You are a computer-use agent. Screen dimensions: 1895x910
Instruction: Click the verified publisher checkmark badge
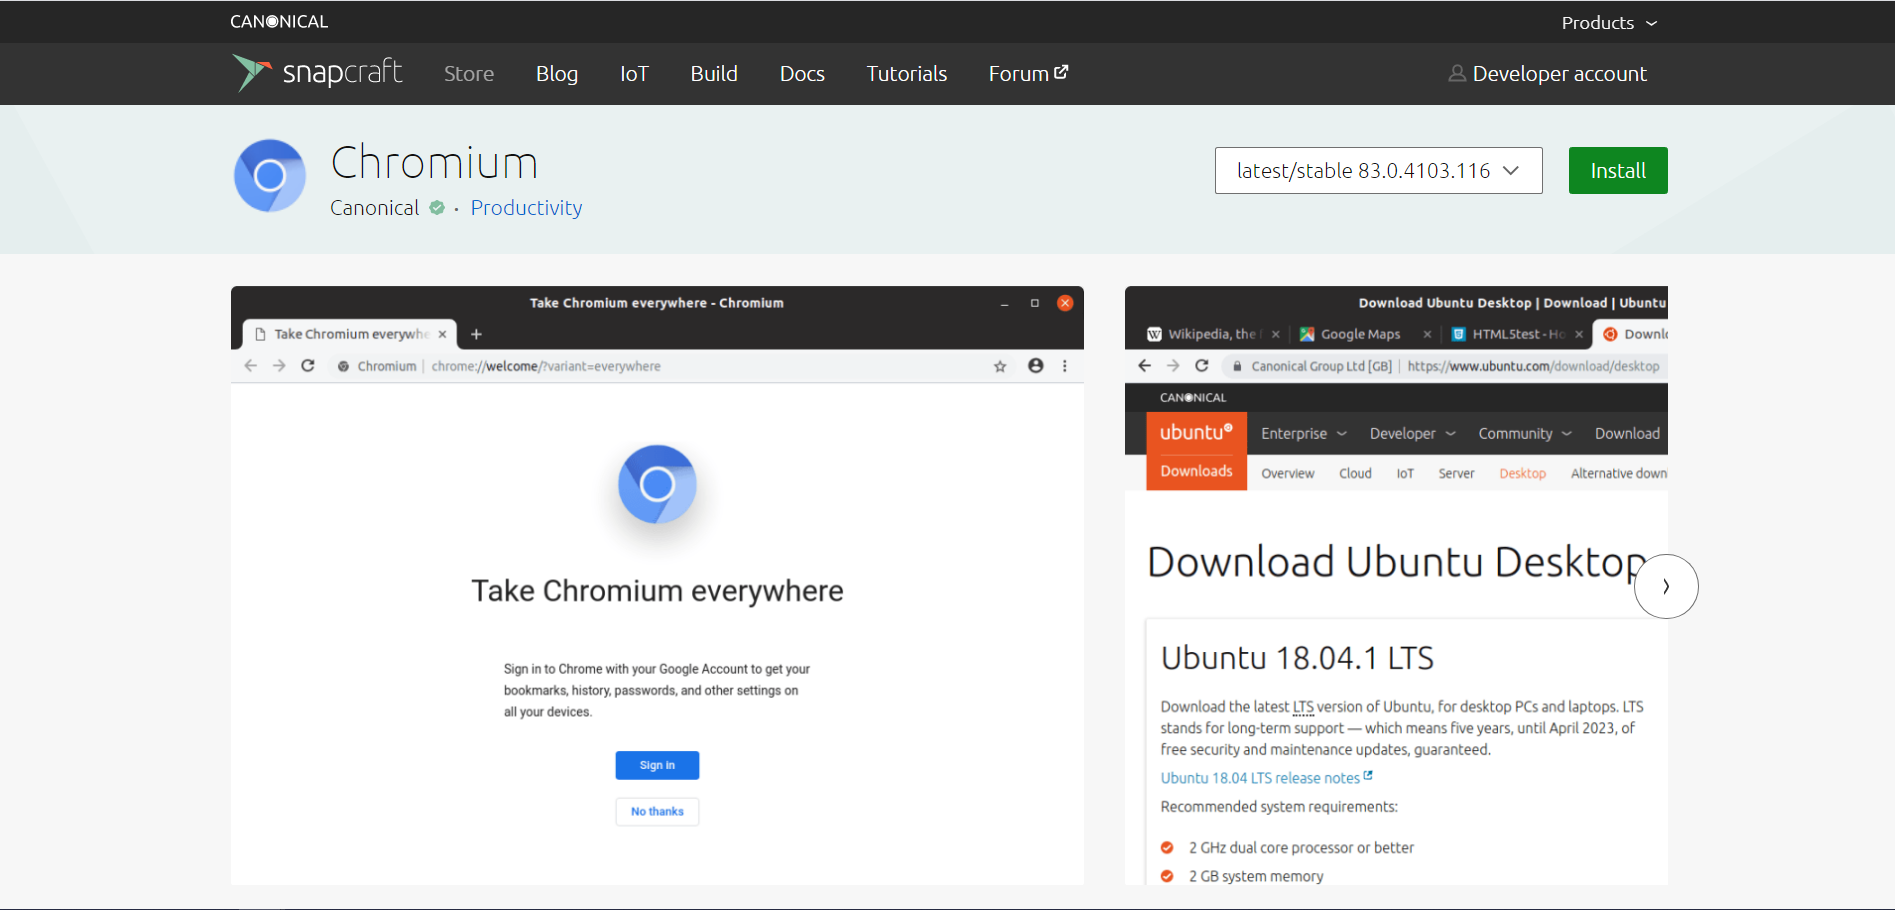(437, 208)
